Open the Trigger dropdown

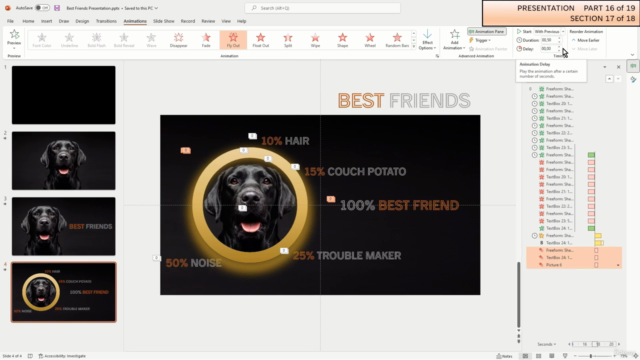pos(480,40)
